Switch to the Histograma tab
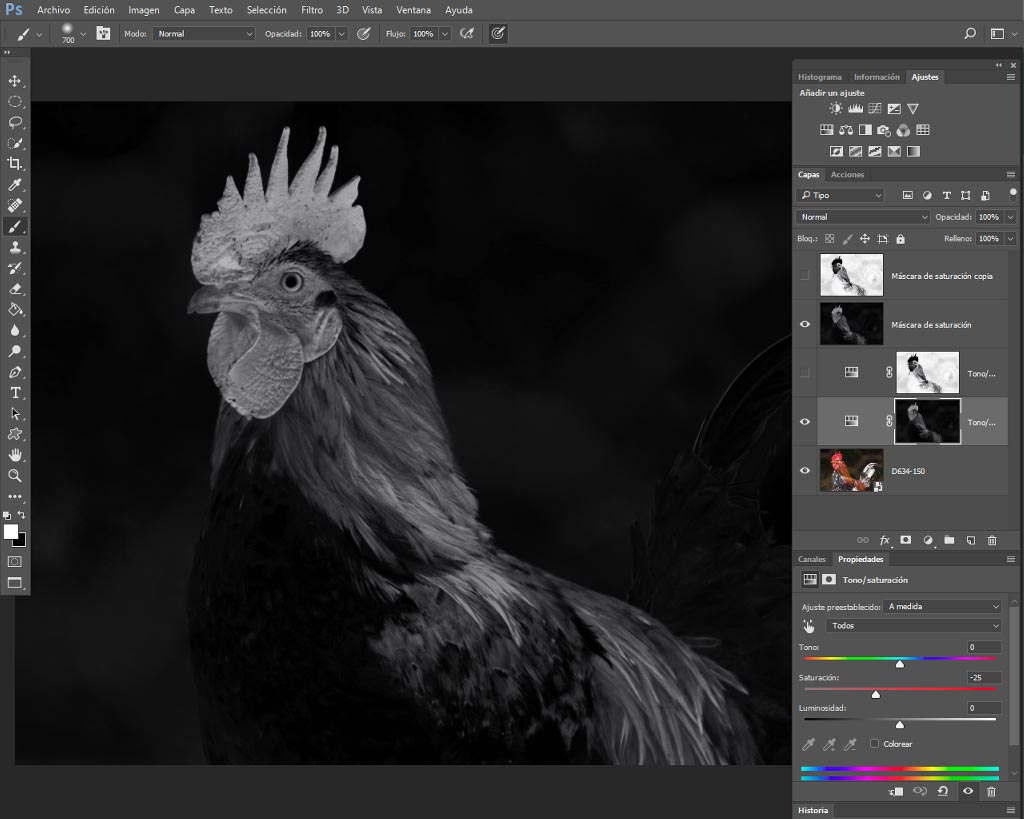The width and height of the screenshot is (1024, 819). 820,77
